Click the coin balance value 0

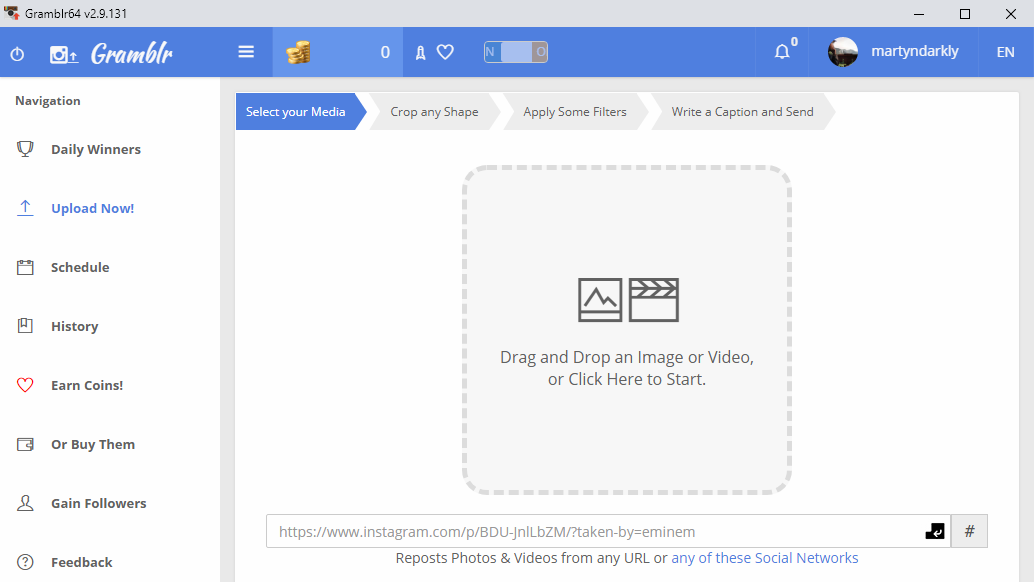(x=385, y=52)
